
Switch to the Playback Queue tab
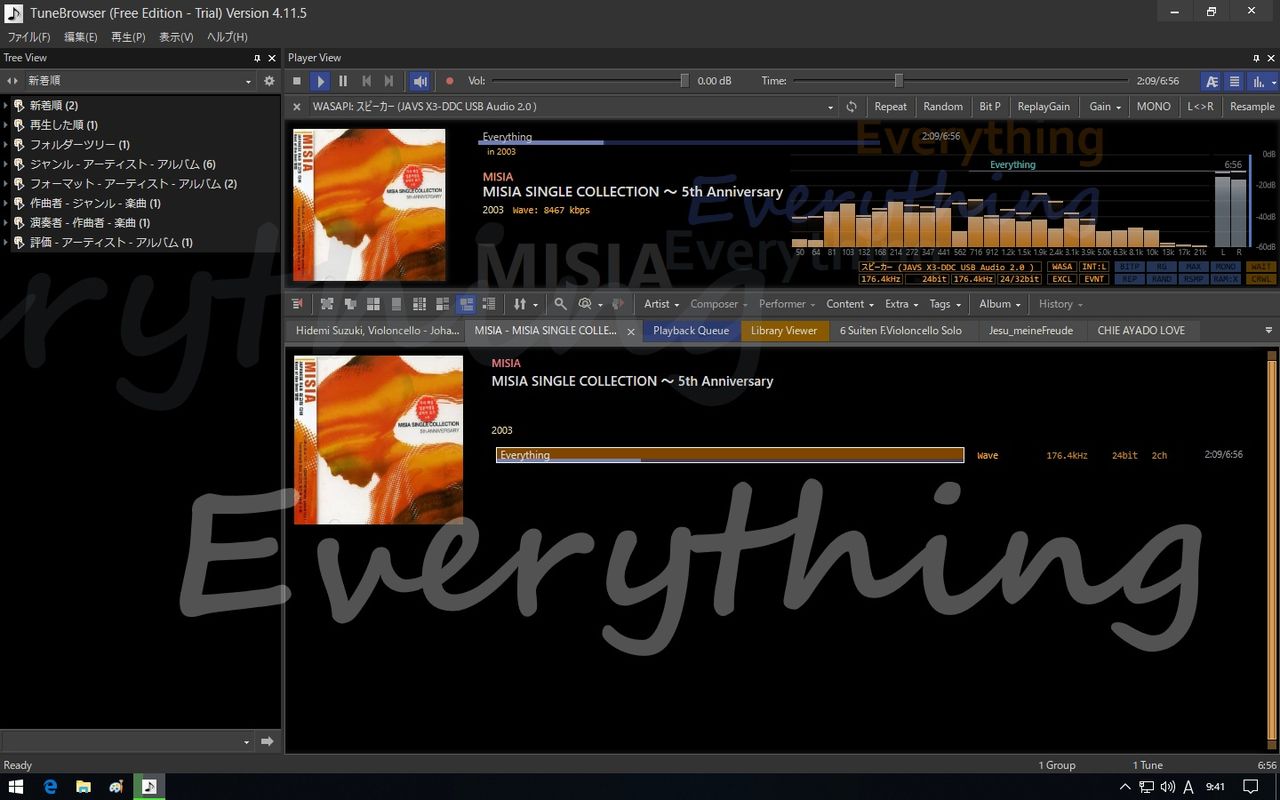(x=691, y=331)
